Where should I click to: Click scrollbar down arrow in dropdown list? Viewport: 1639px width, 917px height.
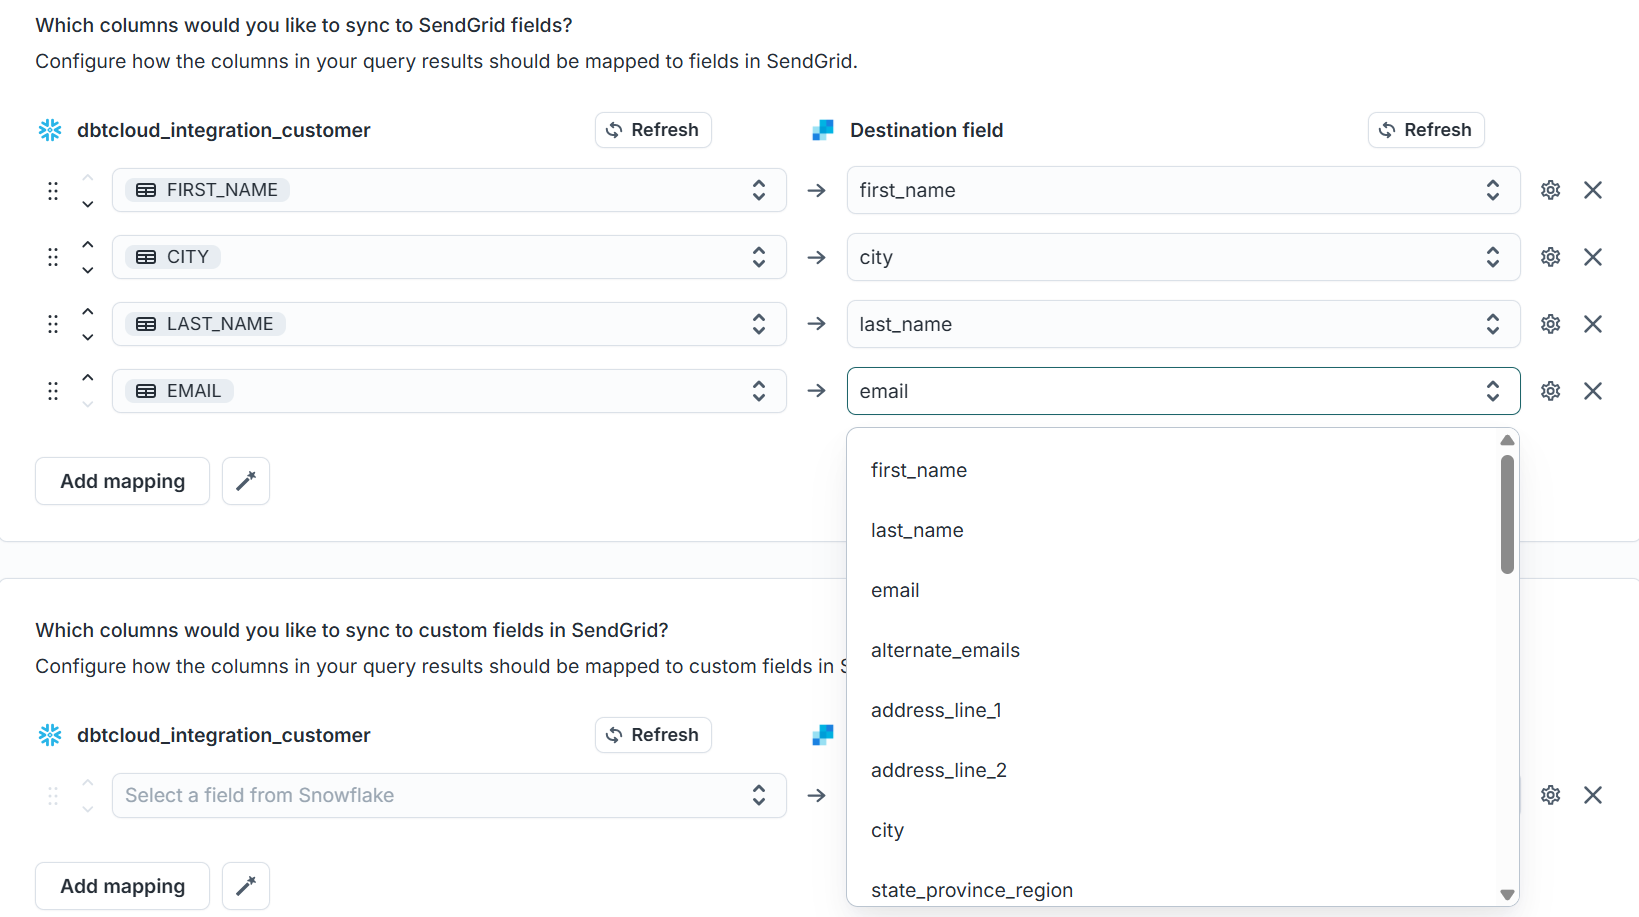1507,895
